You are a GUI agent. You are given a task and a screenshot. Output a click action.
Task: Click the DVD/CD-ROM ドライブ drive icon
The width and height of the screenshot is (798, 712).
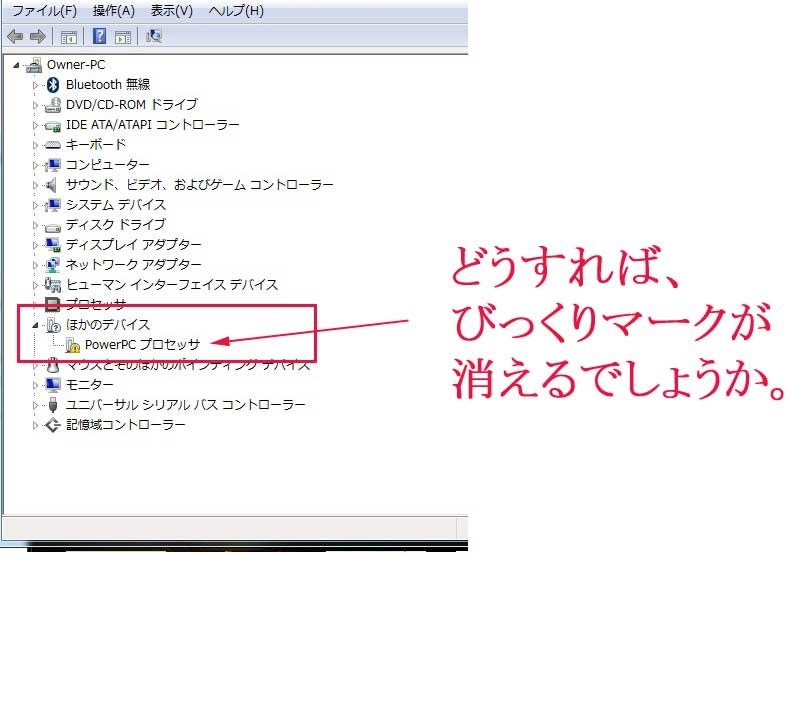(x=52, y=105)
